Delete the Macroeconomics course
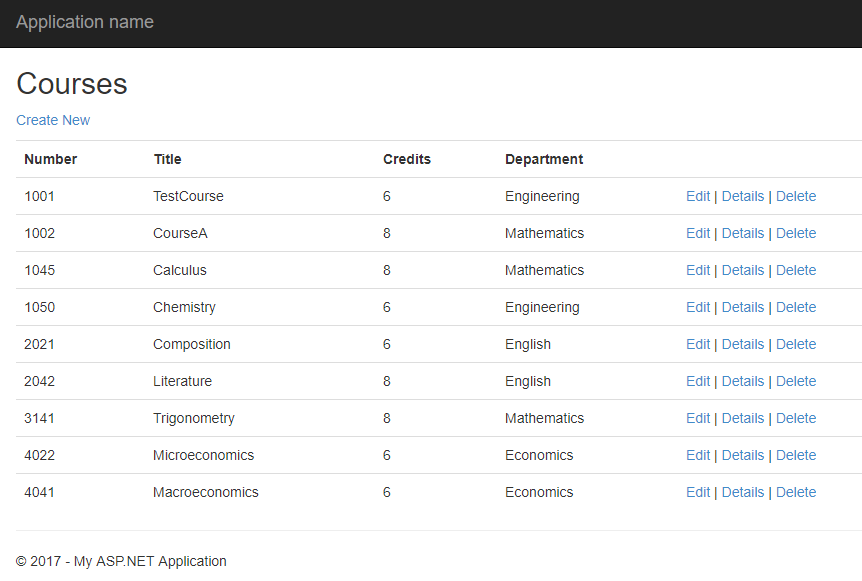 tap(796, 492)
